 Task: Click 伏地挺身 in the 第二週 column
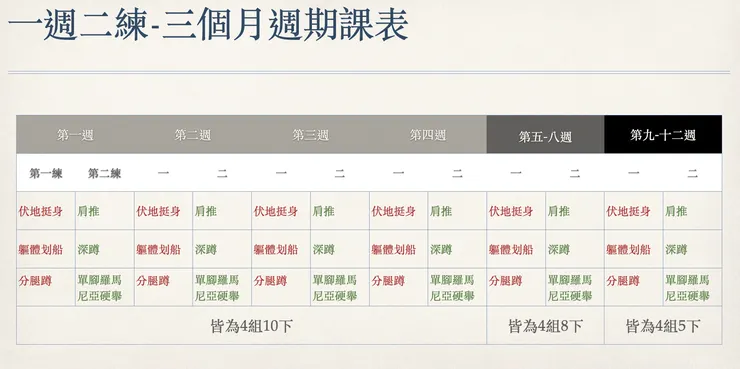(x=159, y=211)
